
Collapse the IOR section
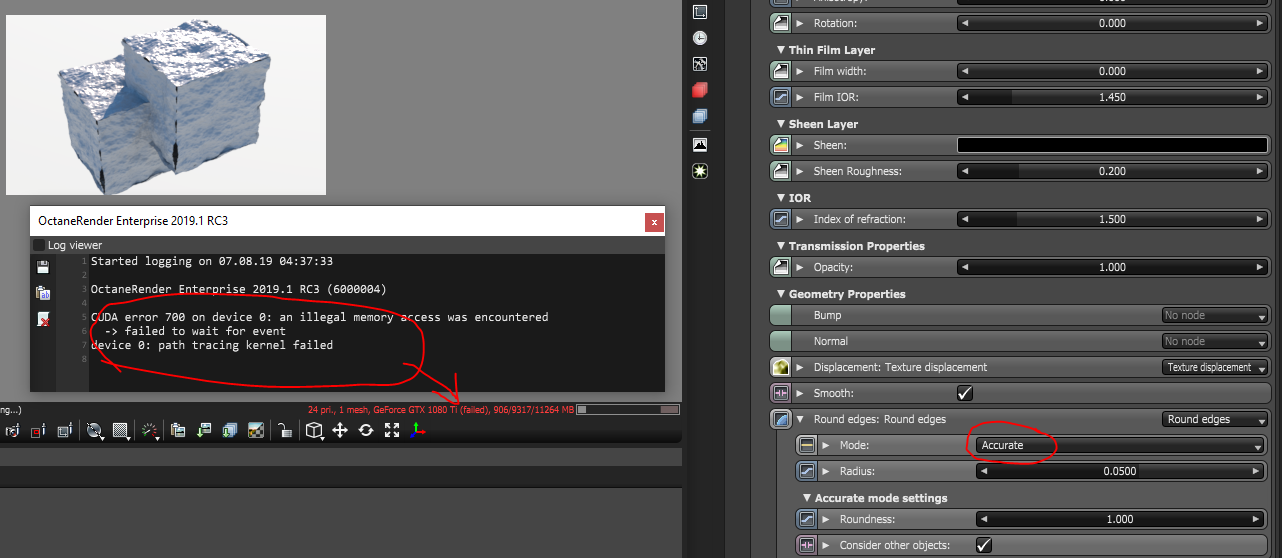coord(781,198)
